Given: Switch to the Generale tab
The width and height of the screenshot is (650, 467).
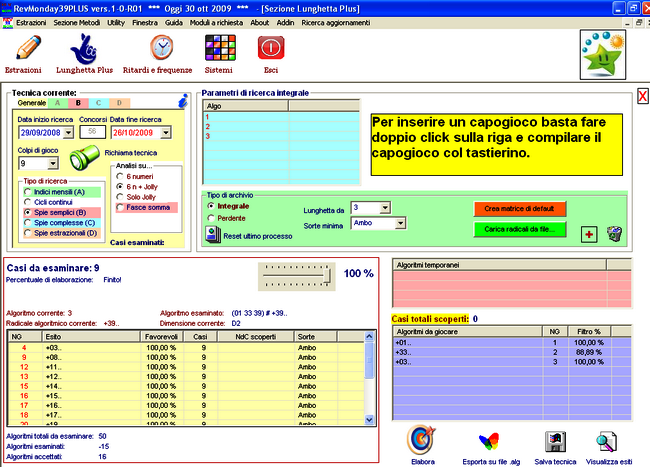Looking at the screenshot, I should pos(32,103).
